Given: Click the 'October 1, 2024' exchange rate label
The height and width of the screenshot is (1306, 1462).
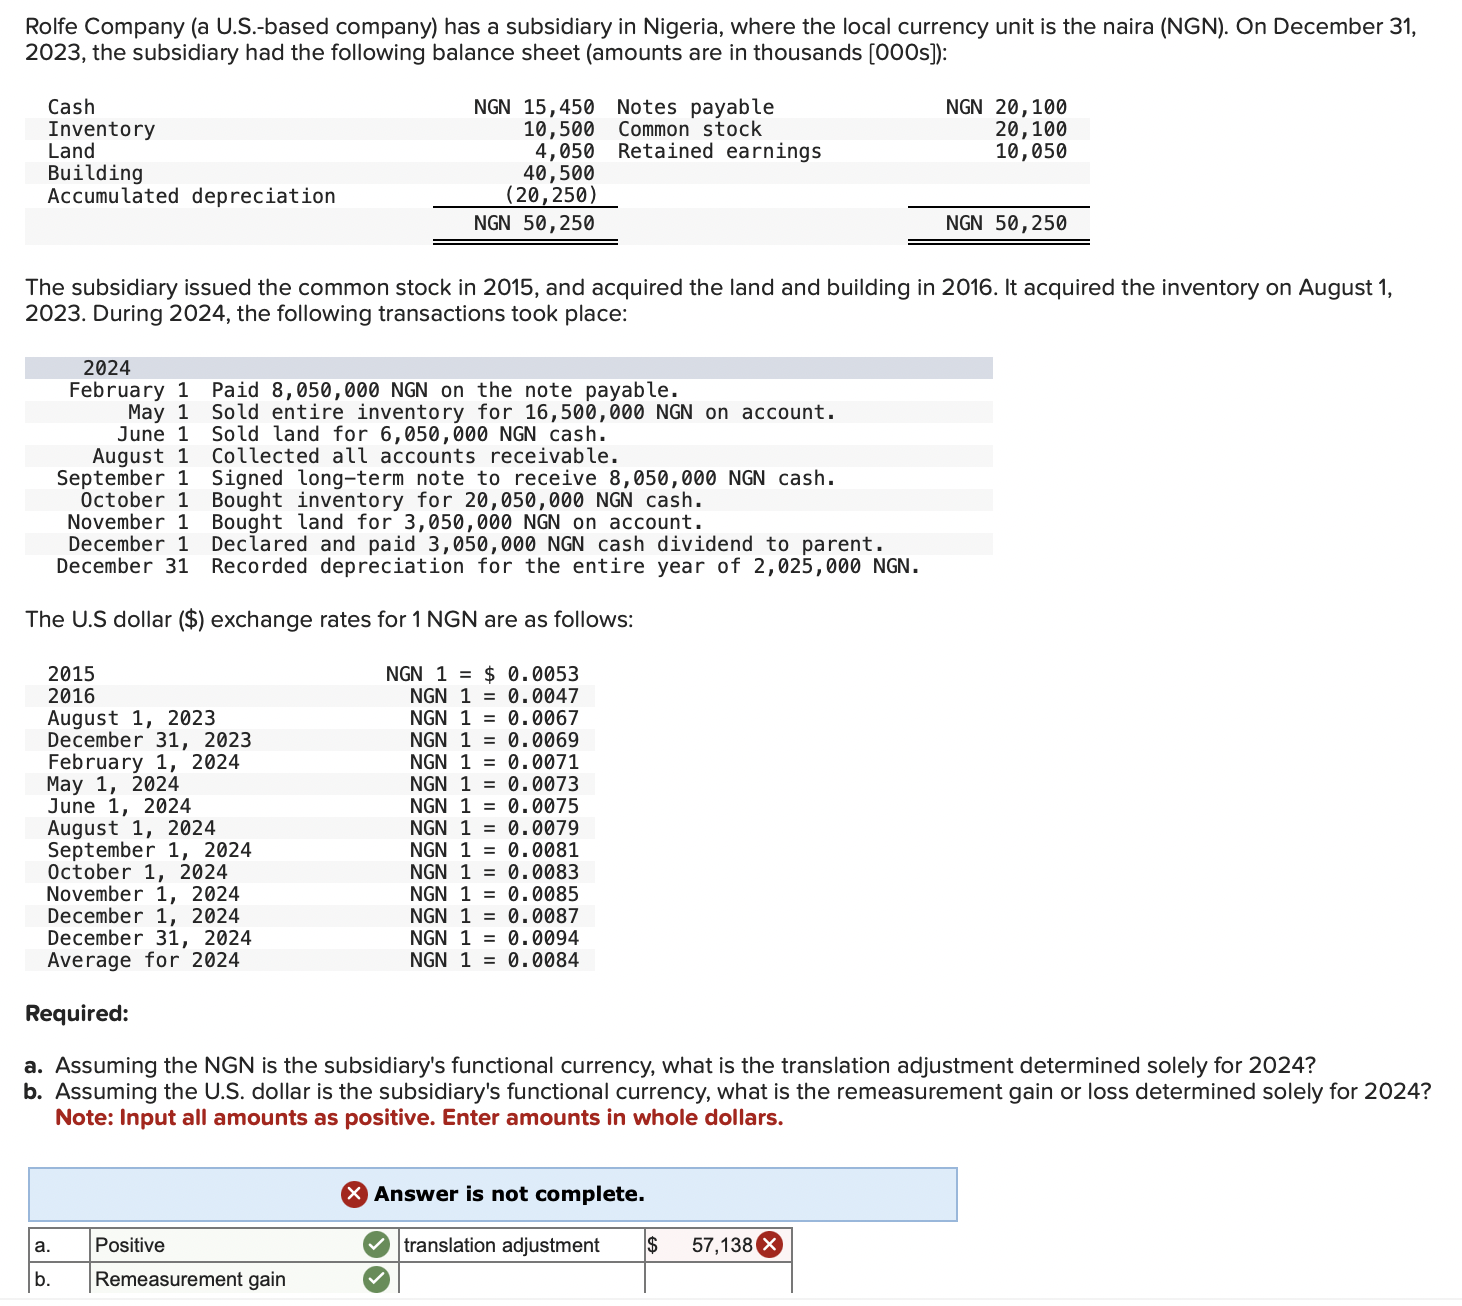Looking at the screenshot, I should 137,872.
